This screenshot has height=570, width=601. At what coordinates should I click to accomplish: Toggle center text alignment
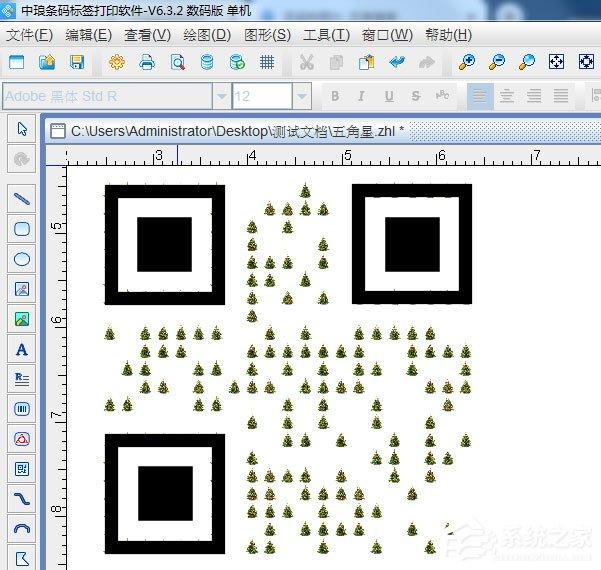507,96
